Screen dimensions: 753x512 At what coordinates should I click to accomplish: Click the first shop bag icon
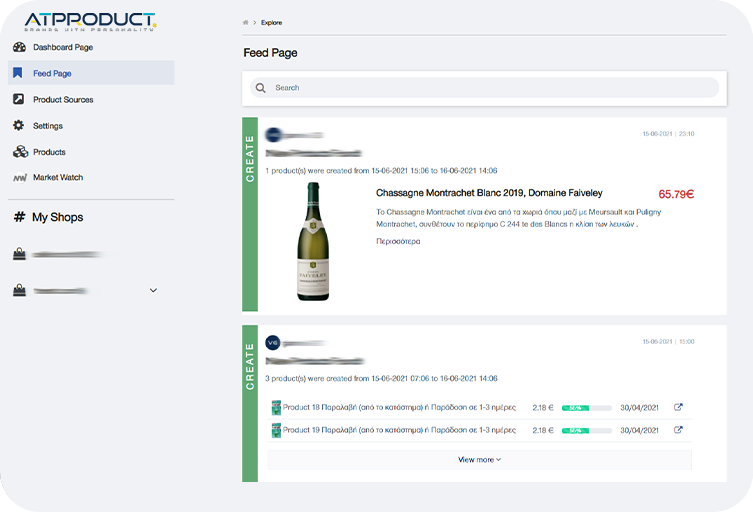point(19,254)
